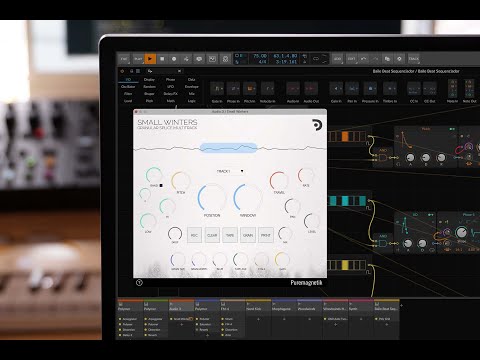
Task: Select the LFO module category
Action: [170, 87]
